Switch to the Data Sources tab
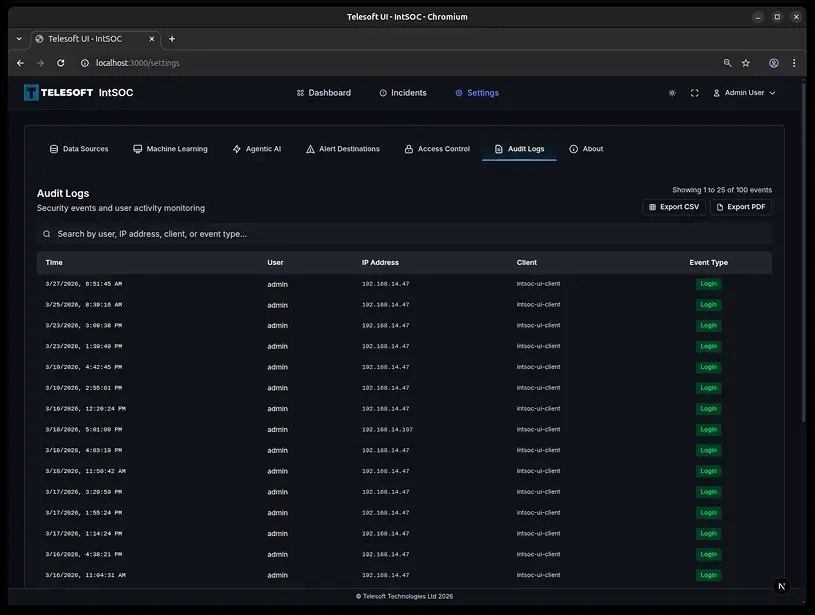This screenshot has width=815, height=615. (79, 149)
